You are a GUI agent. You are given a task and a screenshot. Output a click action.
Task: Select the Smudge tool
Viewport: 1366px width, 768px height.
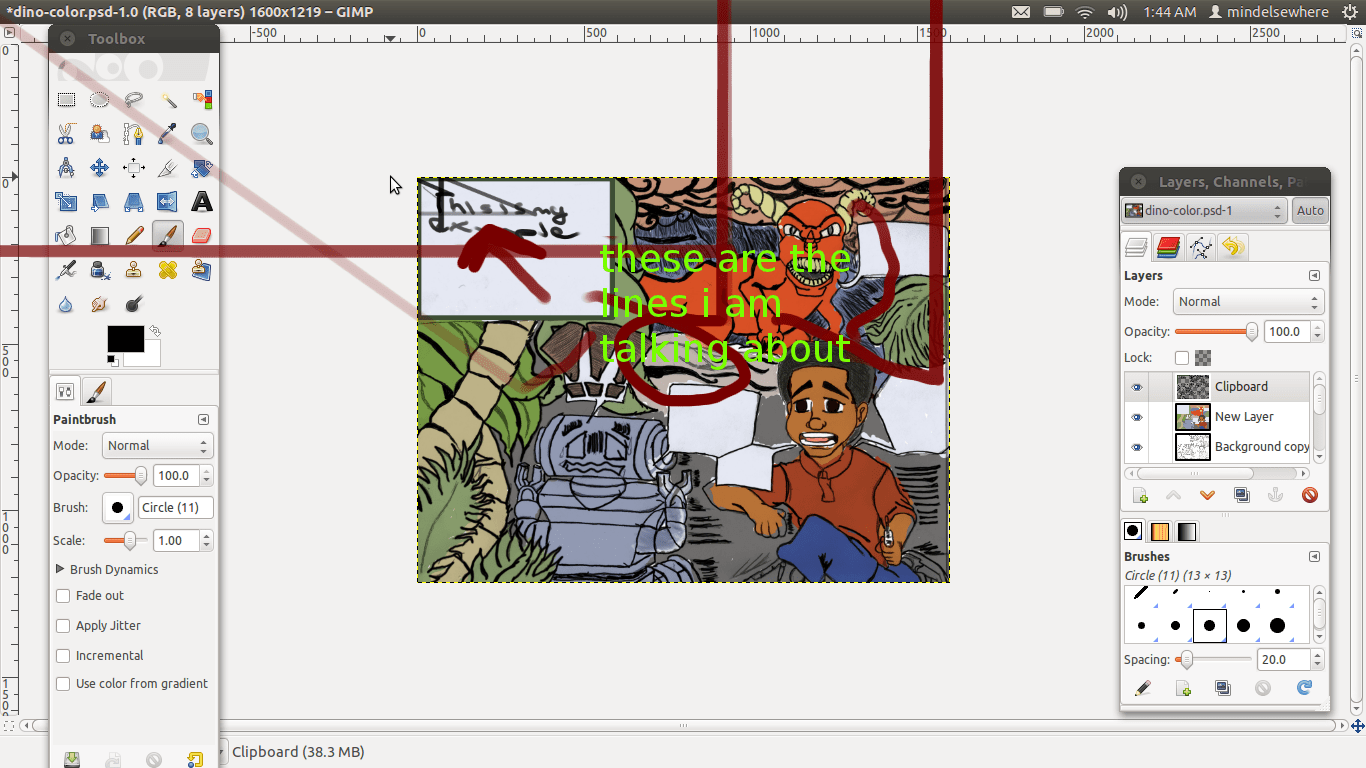click(x=100, y=304)
